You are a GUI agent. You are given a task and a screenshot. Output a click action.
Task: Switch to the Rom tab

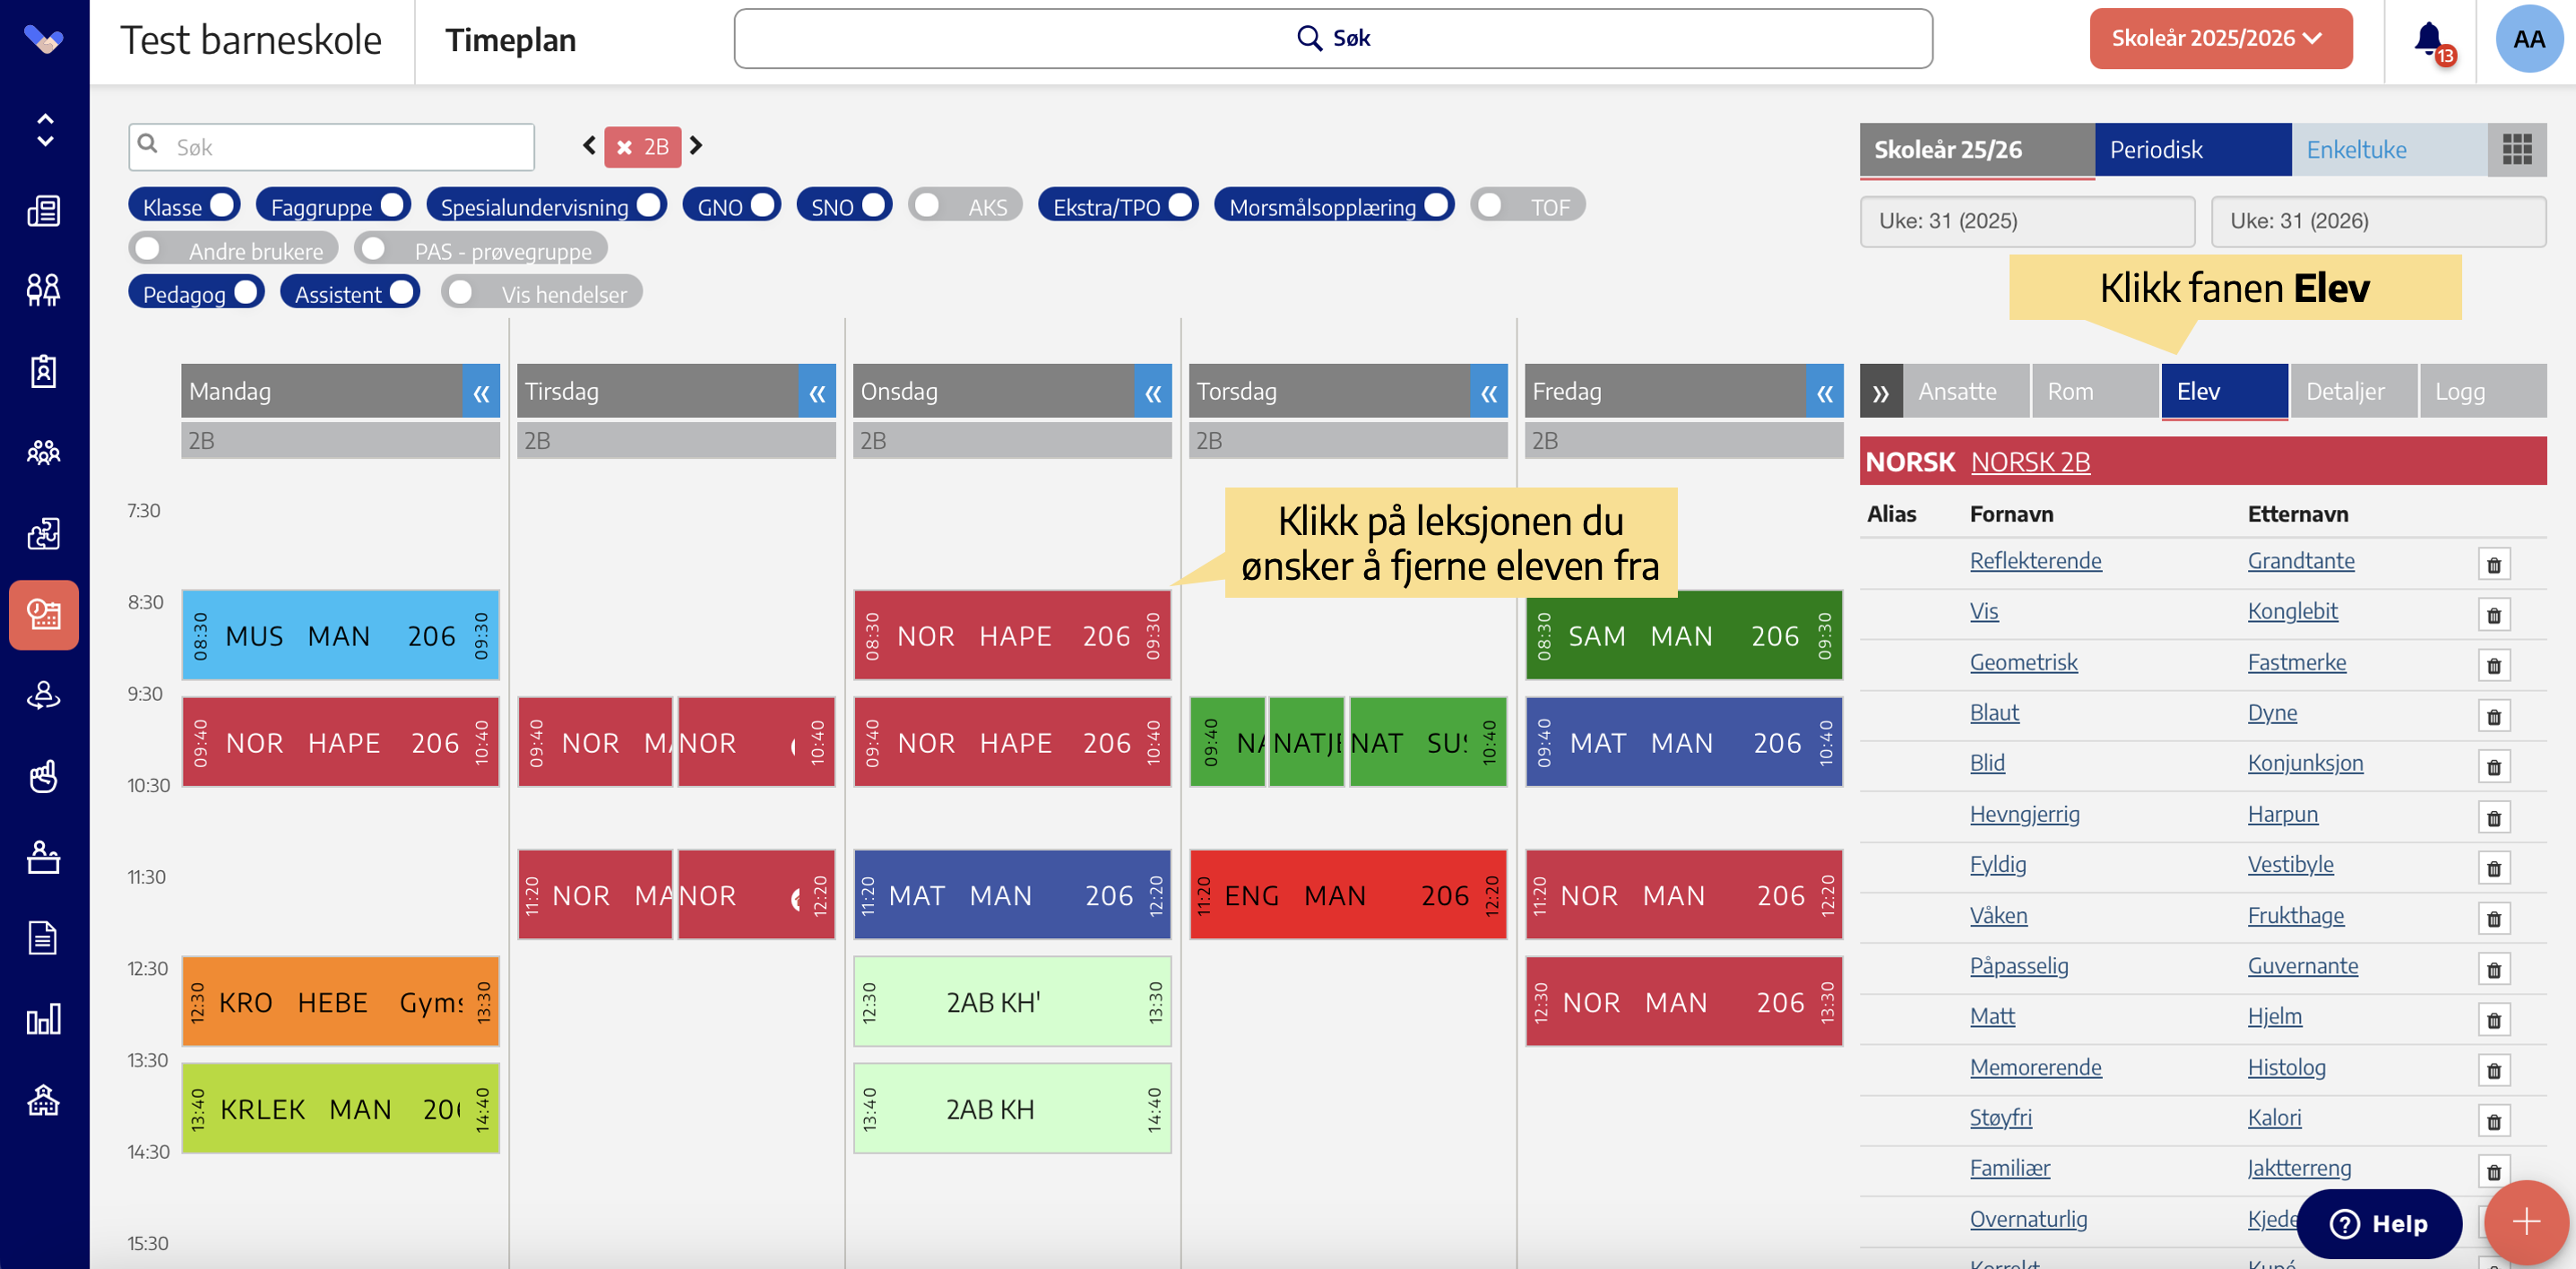pyautogui.click(x=2095, y=391)
